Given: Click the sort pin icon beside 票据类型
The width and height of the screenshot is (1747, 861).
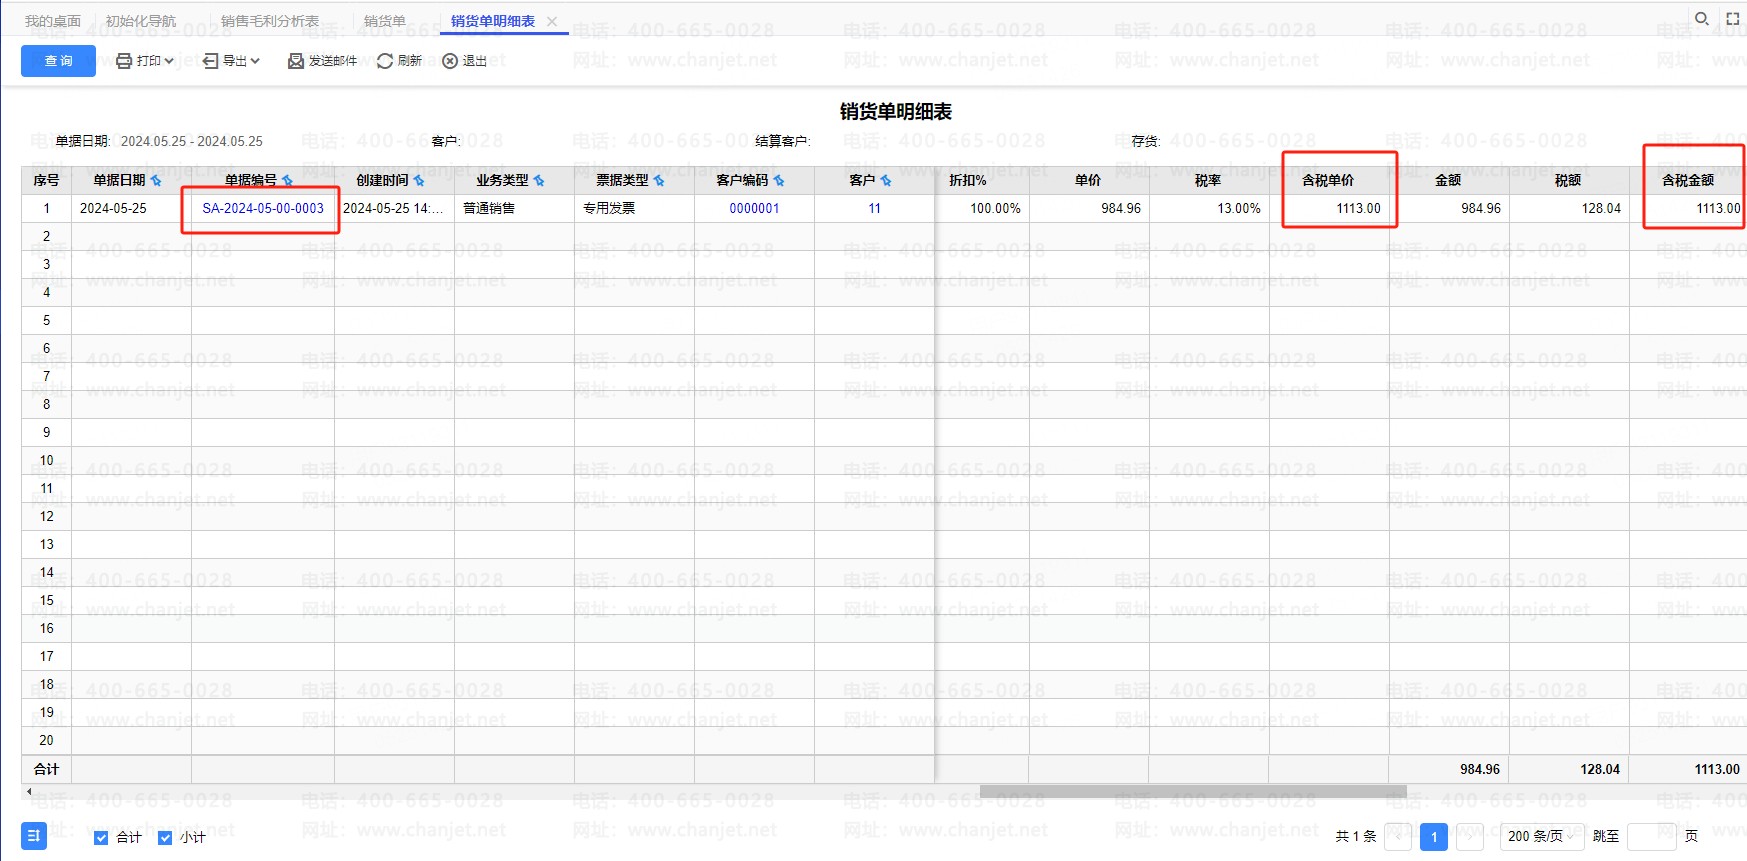Looking at the screenshot, I should coord(659,181).
